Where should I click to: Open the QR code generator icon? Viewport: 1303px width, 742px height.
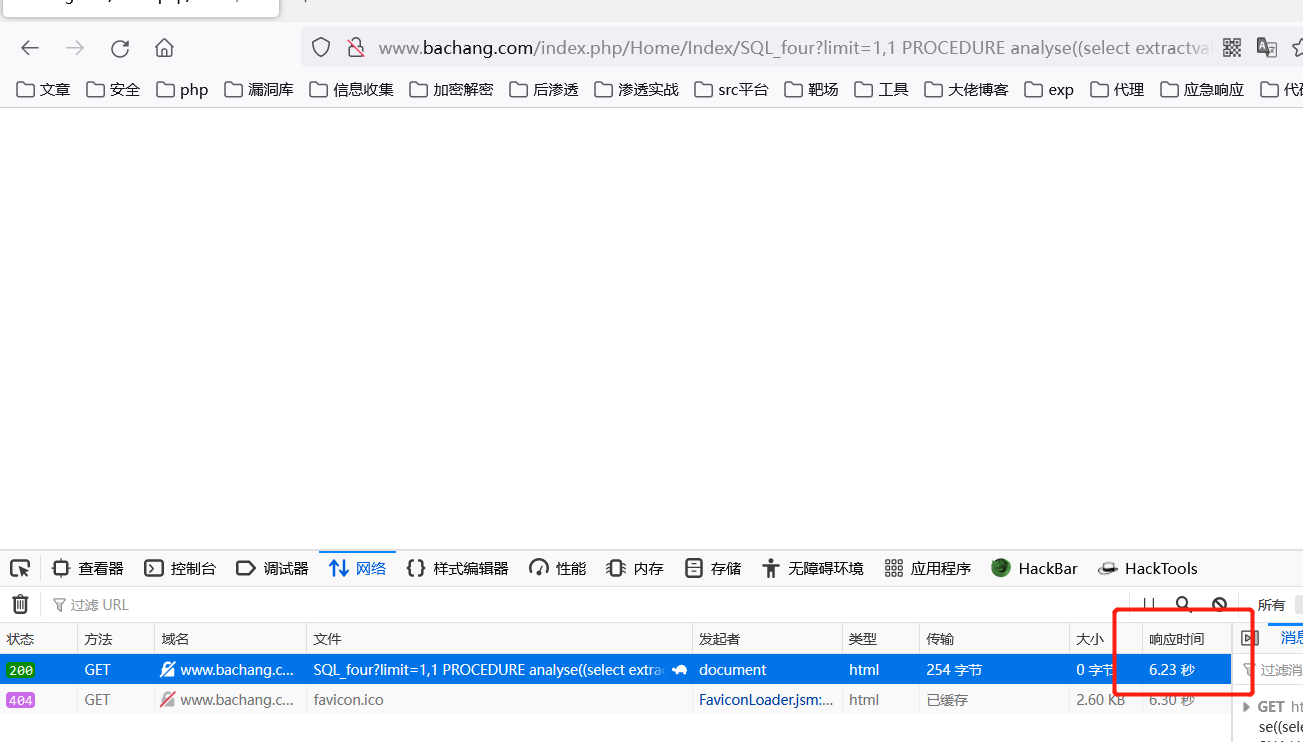[1232, 48]
